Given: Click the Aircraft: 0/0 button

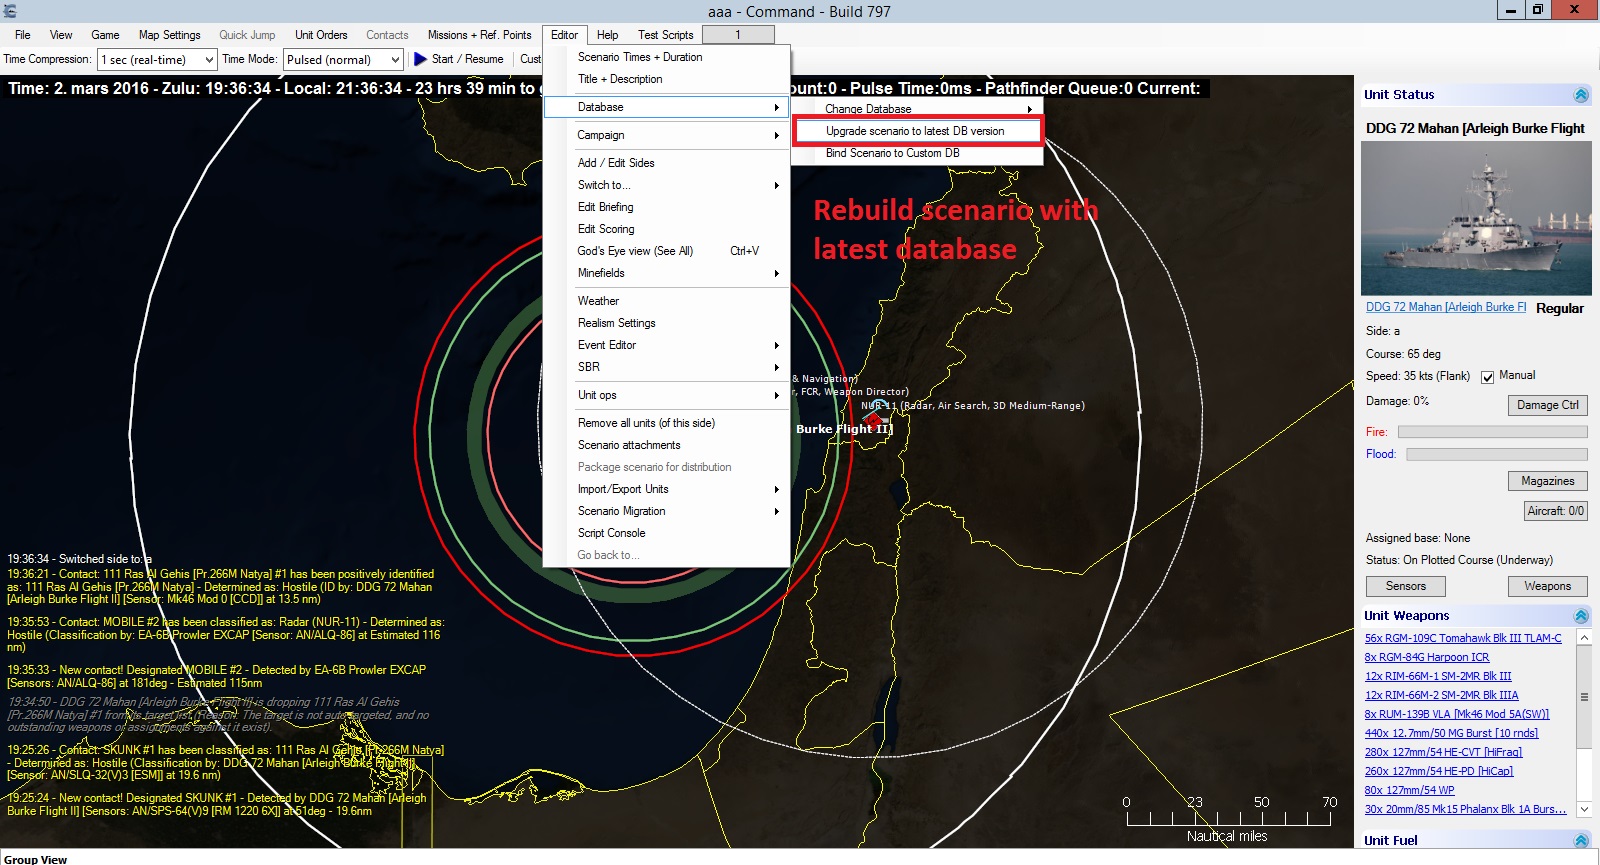Looking at the screenshot, I should click(1555, 511).
